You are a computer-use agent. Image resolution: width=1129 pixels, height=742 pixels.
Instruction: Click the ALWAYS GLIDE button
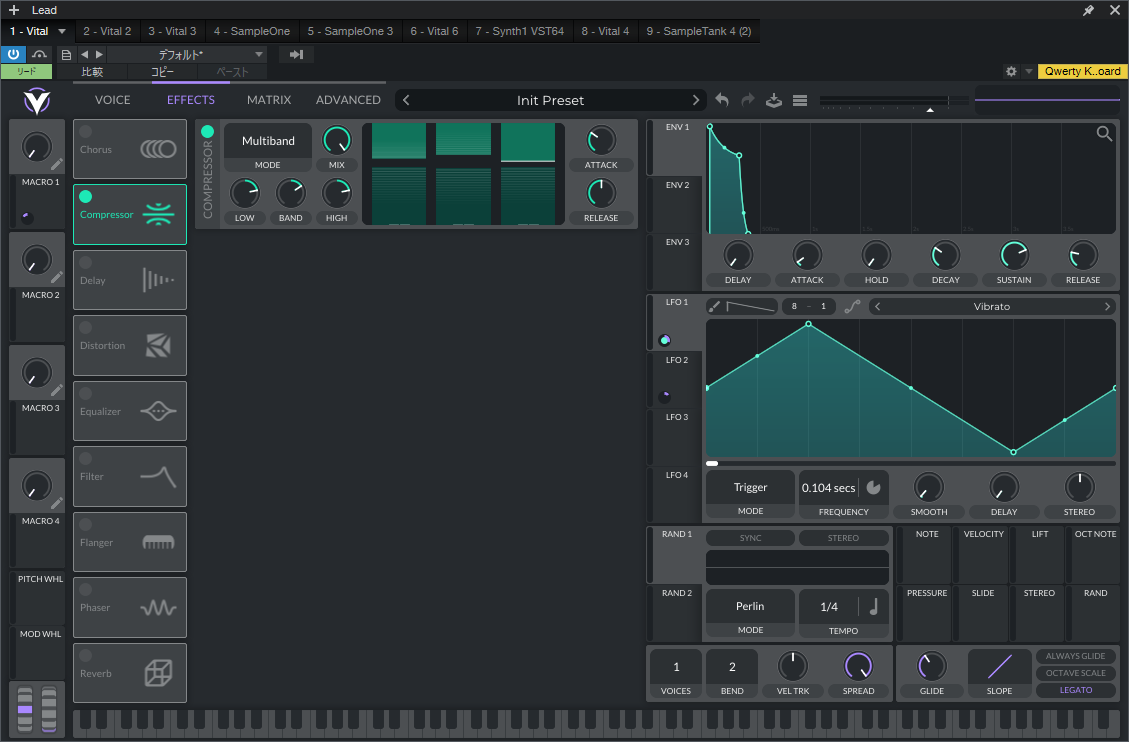(1075, 656)
